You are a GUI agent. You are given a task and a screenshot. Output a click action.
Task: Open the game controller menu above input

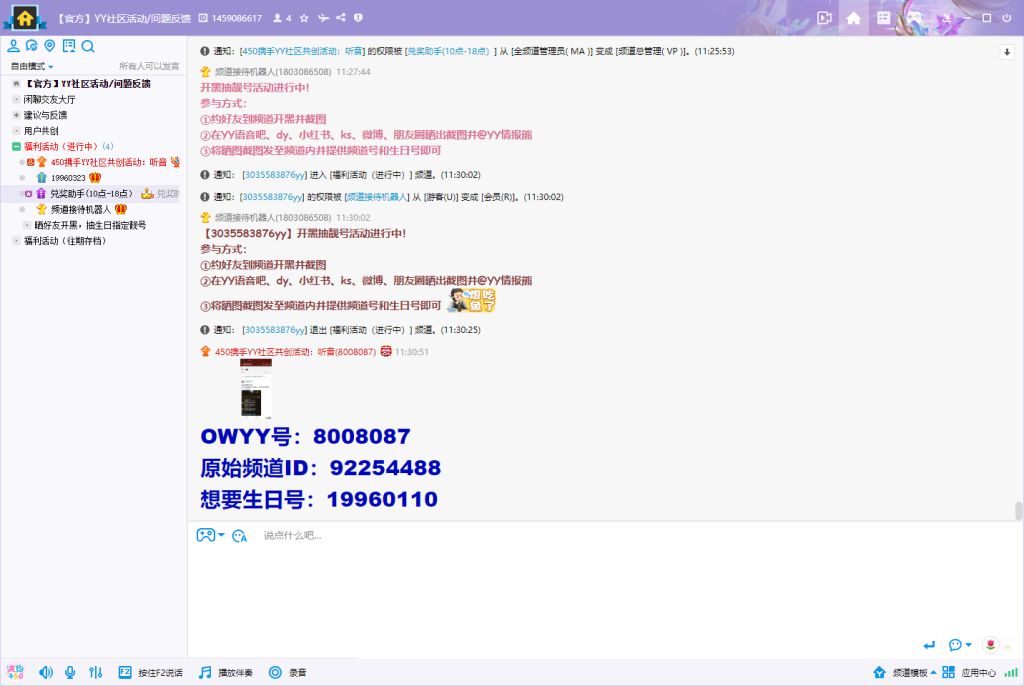click(210, 535)
